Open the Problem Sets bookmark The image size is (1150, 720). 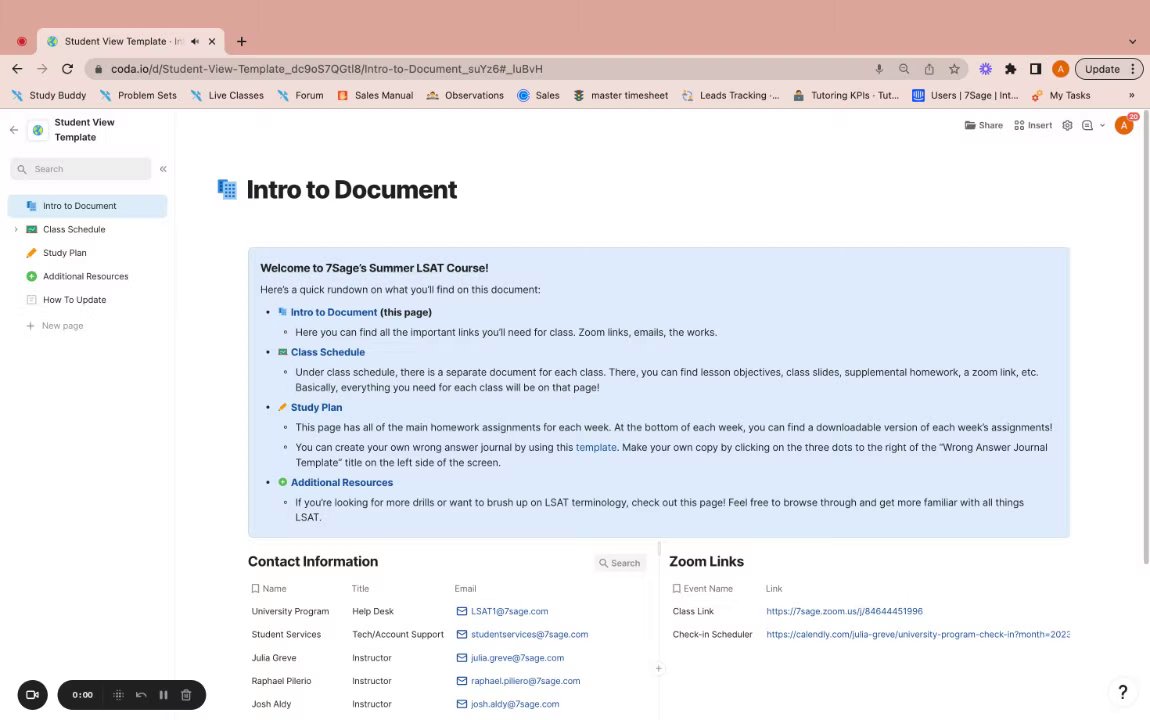click(x=139, y=95)
